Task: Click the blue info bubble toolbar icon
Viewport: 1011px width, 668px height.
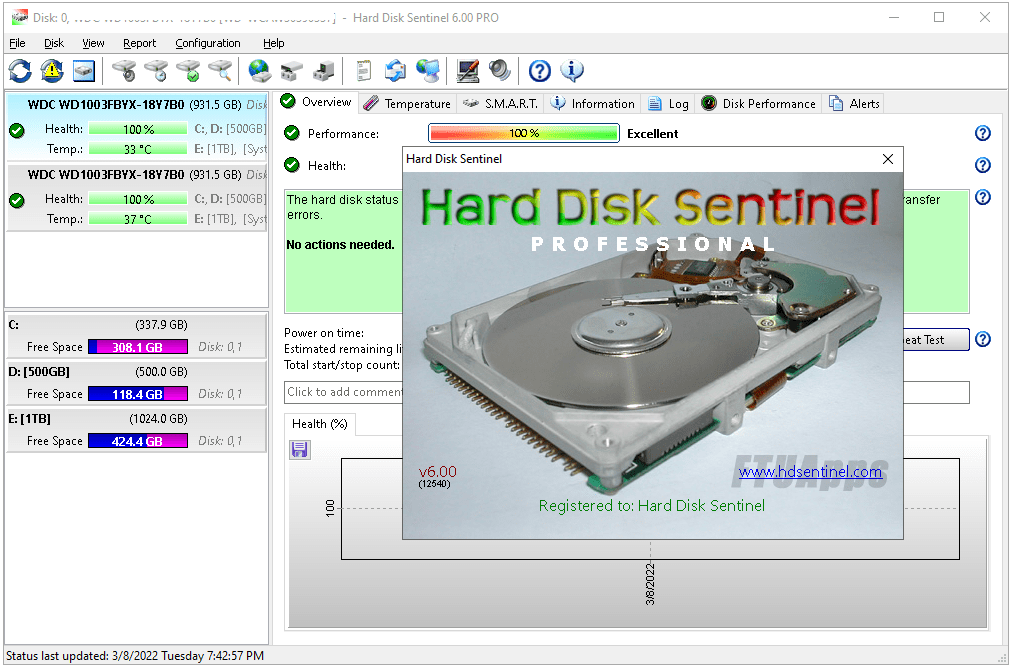Action: click(572, 71)
